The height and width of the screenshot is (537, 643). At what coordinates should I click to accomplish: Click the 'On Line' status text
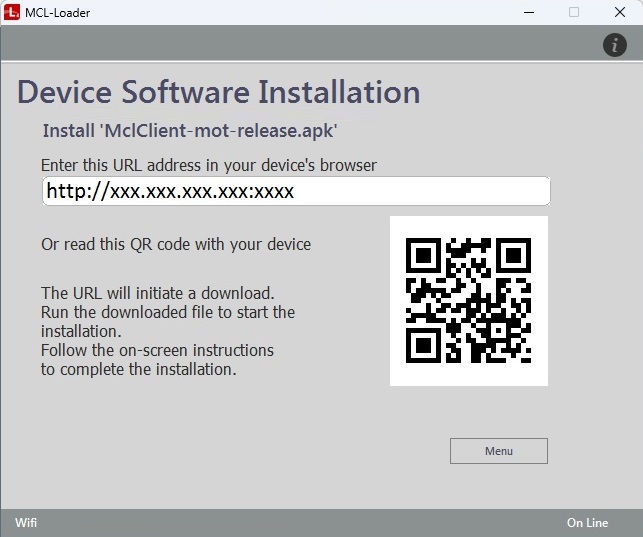(x=587, y=523)
